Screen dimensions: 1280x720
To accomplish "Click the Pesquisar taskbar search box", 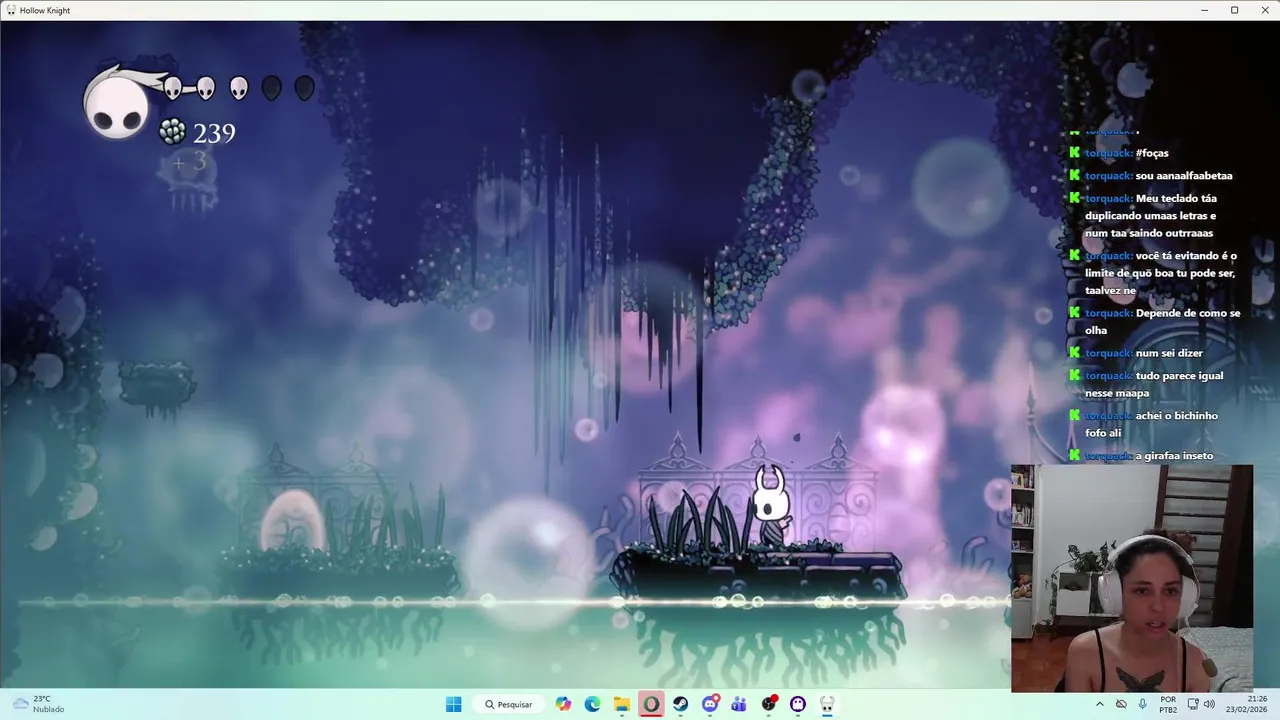I will point(509,704).
